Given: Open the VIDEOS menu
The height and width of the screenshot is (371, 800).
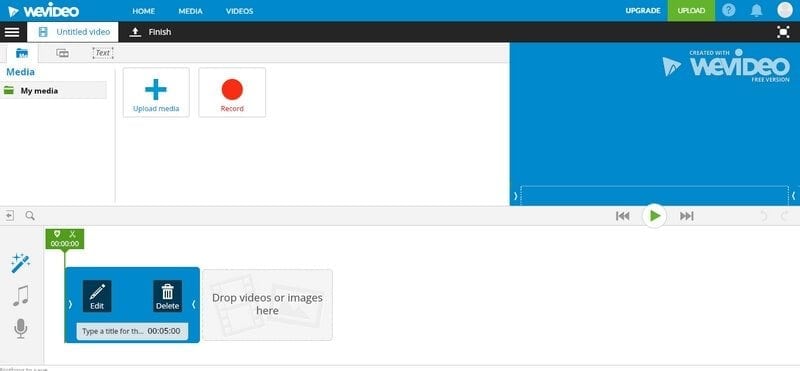Looking at the screenshot, I should coord(239,11).
